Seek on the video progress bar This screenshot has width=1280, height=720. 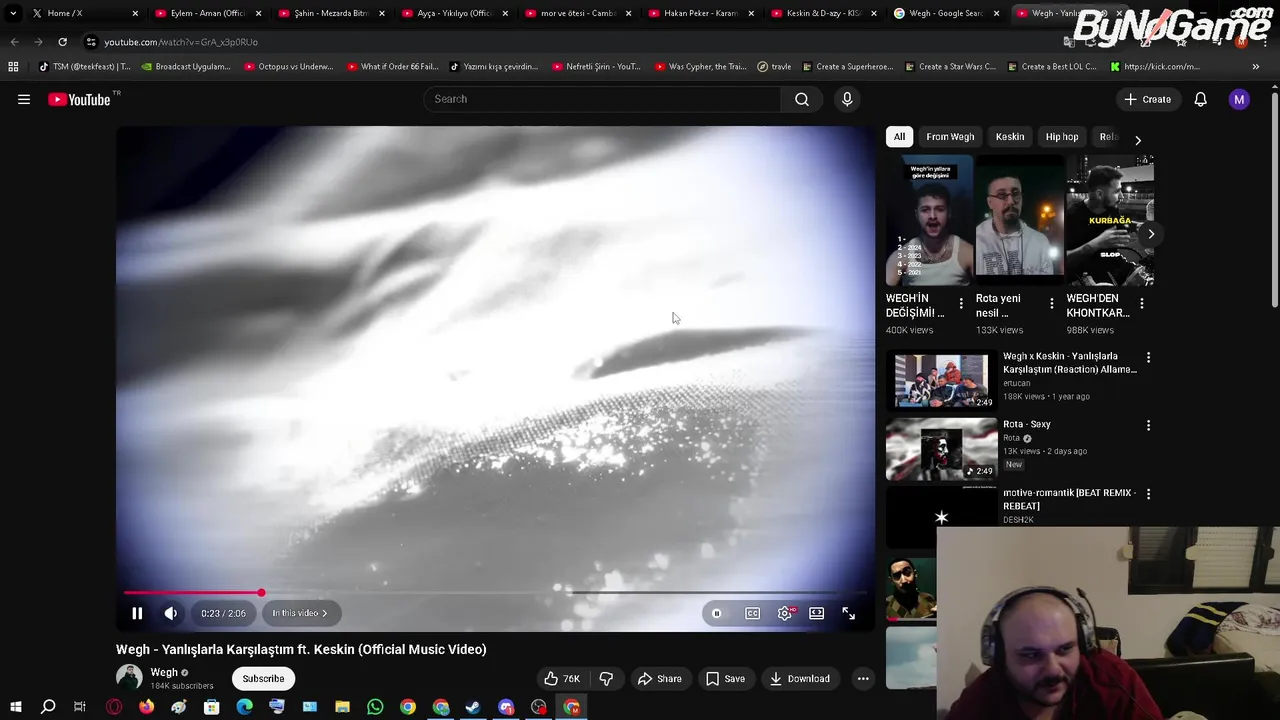(495, 593)
